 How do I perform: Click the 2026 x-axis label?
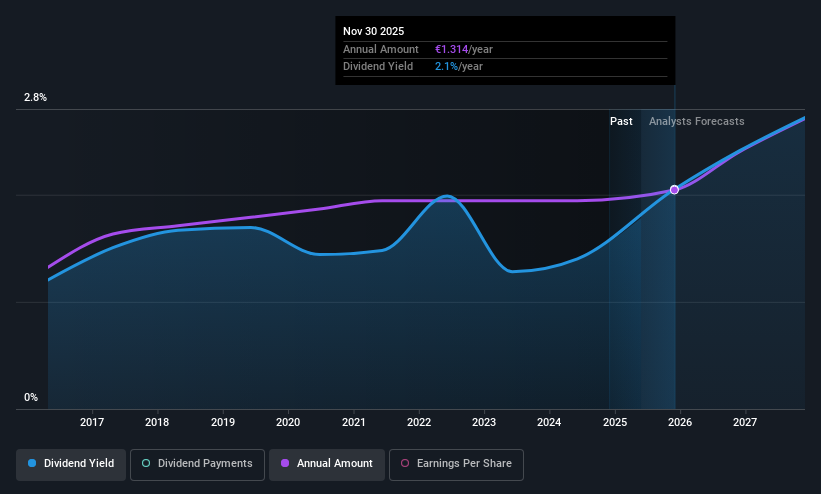click(680, 422)
